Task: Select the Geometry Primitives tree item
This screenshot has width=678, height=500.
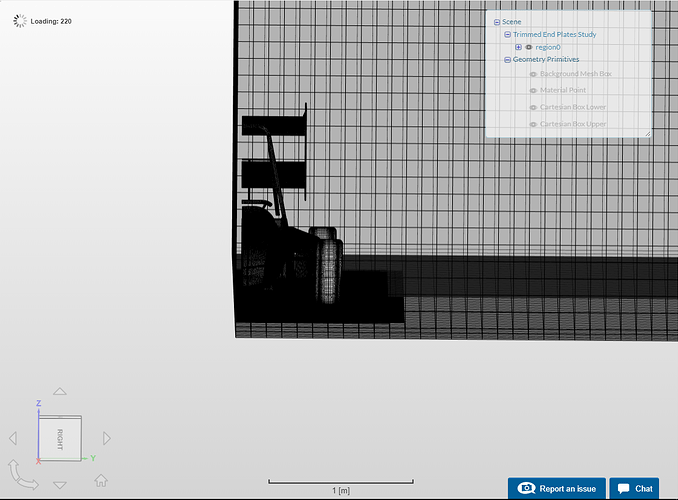Action: click(x=546, y=59)
